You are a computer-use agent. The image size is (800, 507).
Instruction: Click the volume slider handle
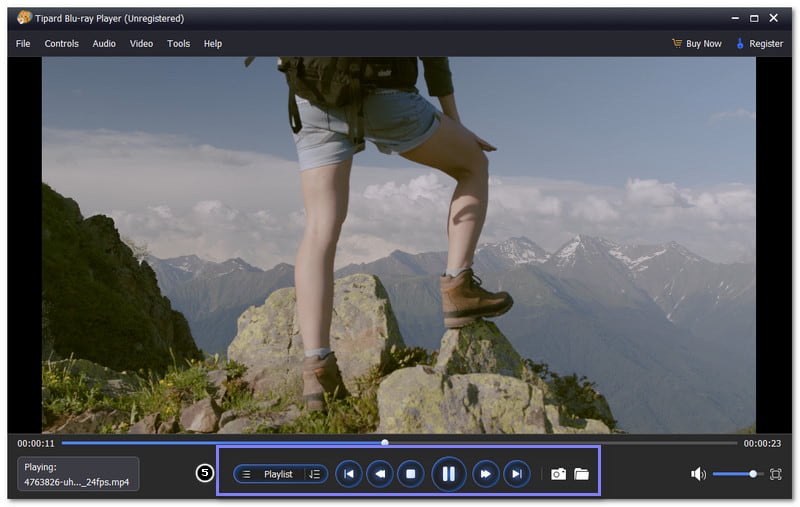(x=753, y=474)
